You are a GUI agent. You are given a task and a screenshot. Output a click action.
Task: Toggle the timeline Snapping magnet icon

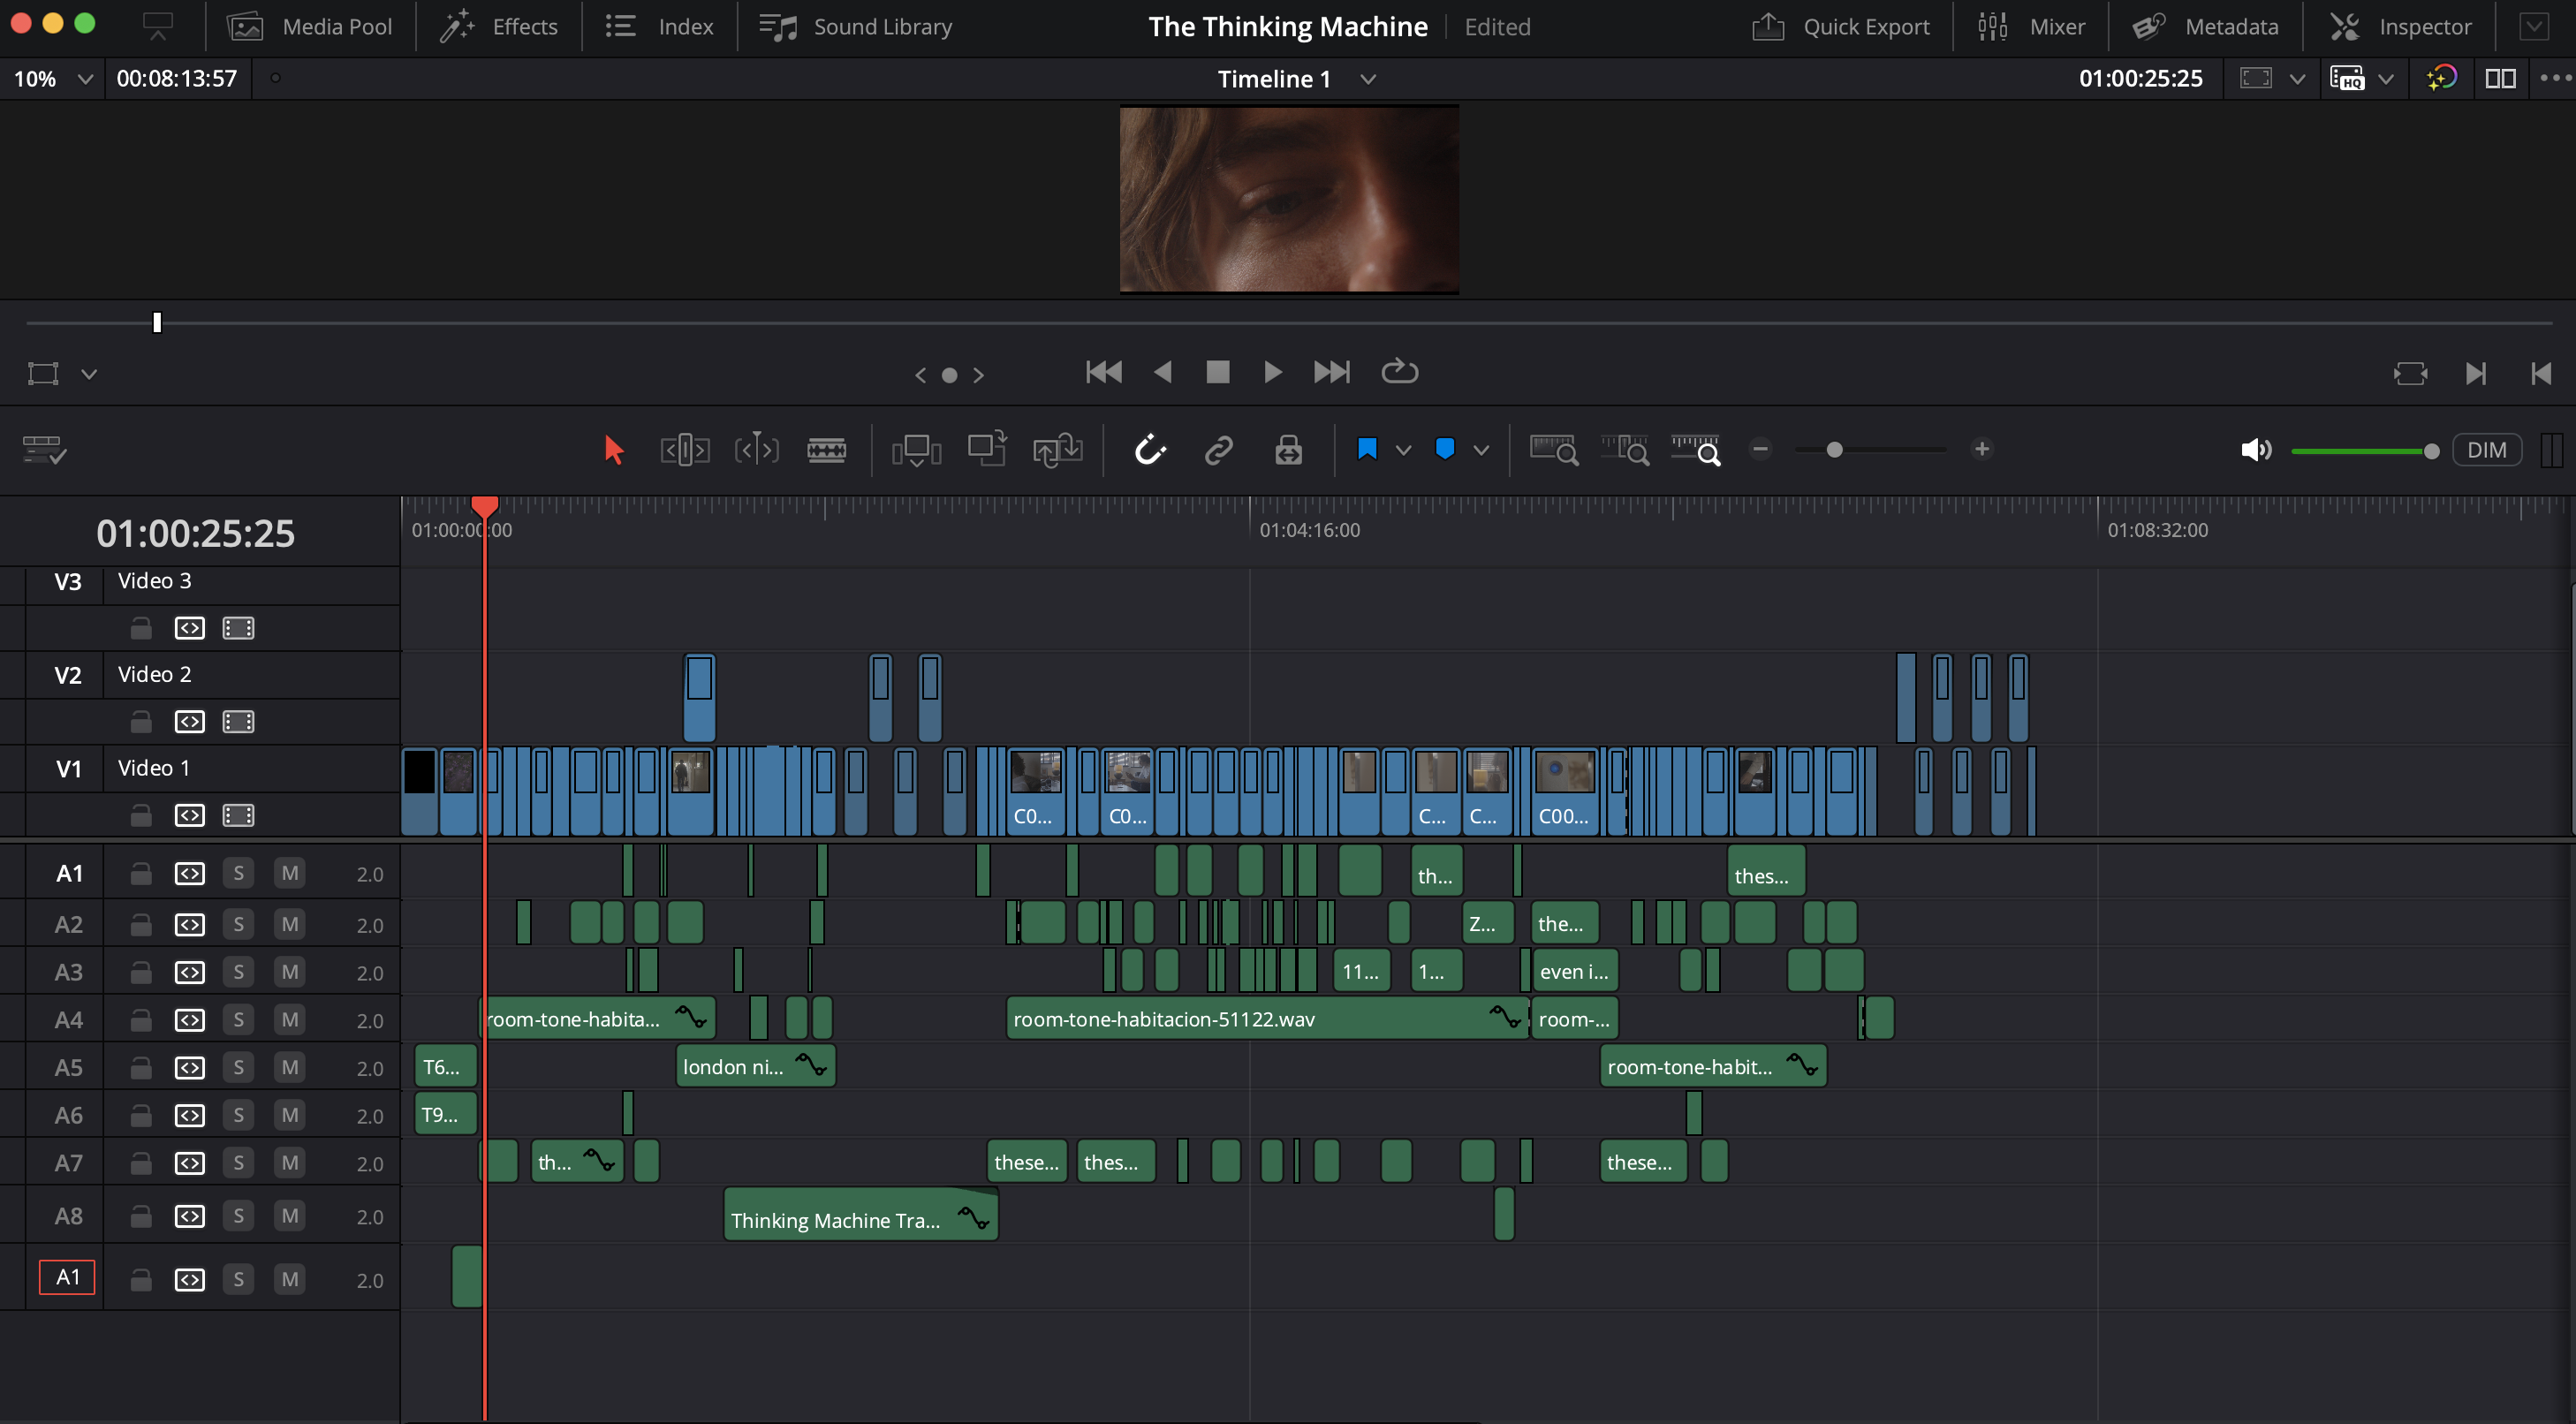pyautogui.click(x=1150, y=450)
